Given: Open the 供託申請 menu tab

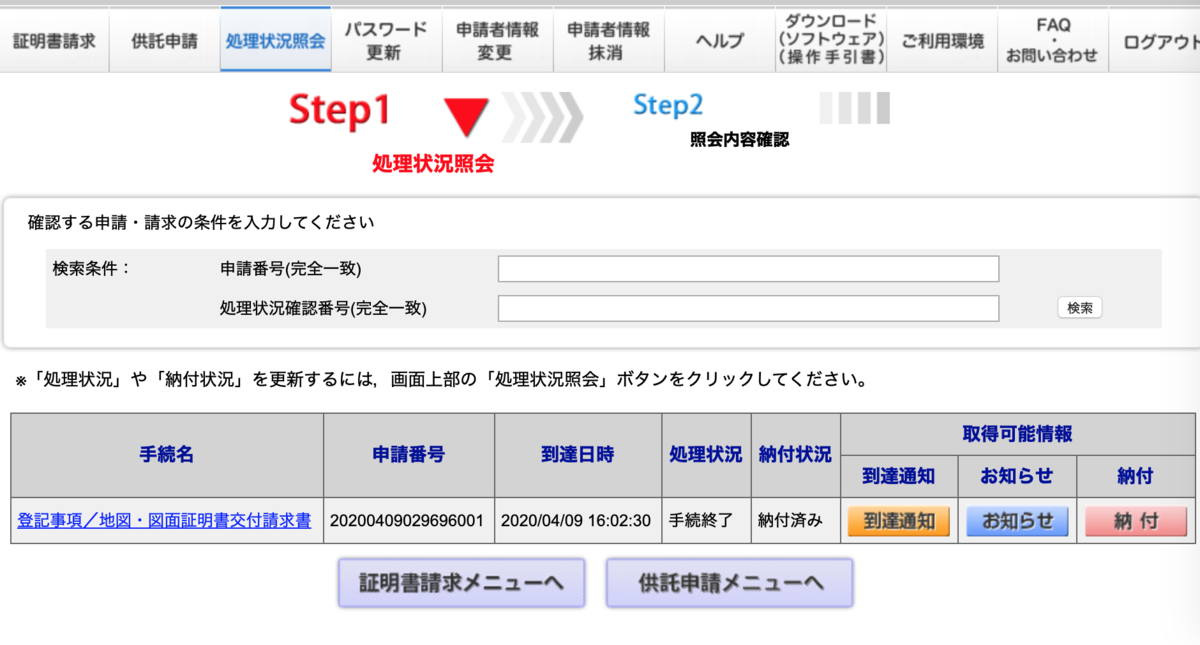Looking at the screenshot, I should (x=163, y=39).
